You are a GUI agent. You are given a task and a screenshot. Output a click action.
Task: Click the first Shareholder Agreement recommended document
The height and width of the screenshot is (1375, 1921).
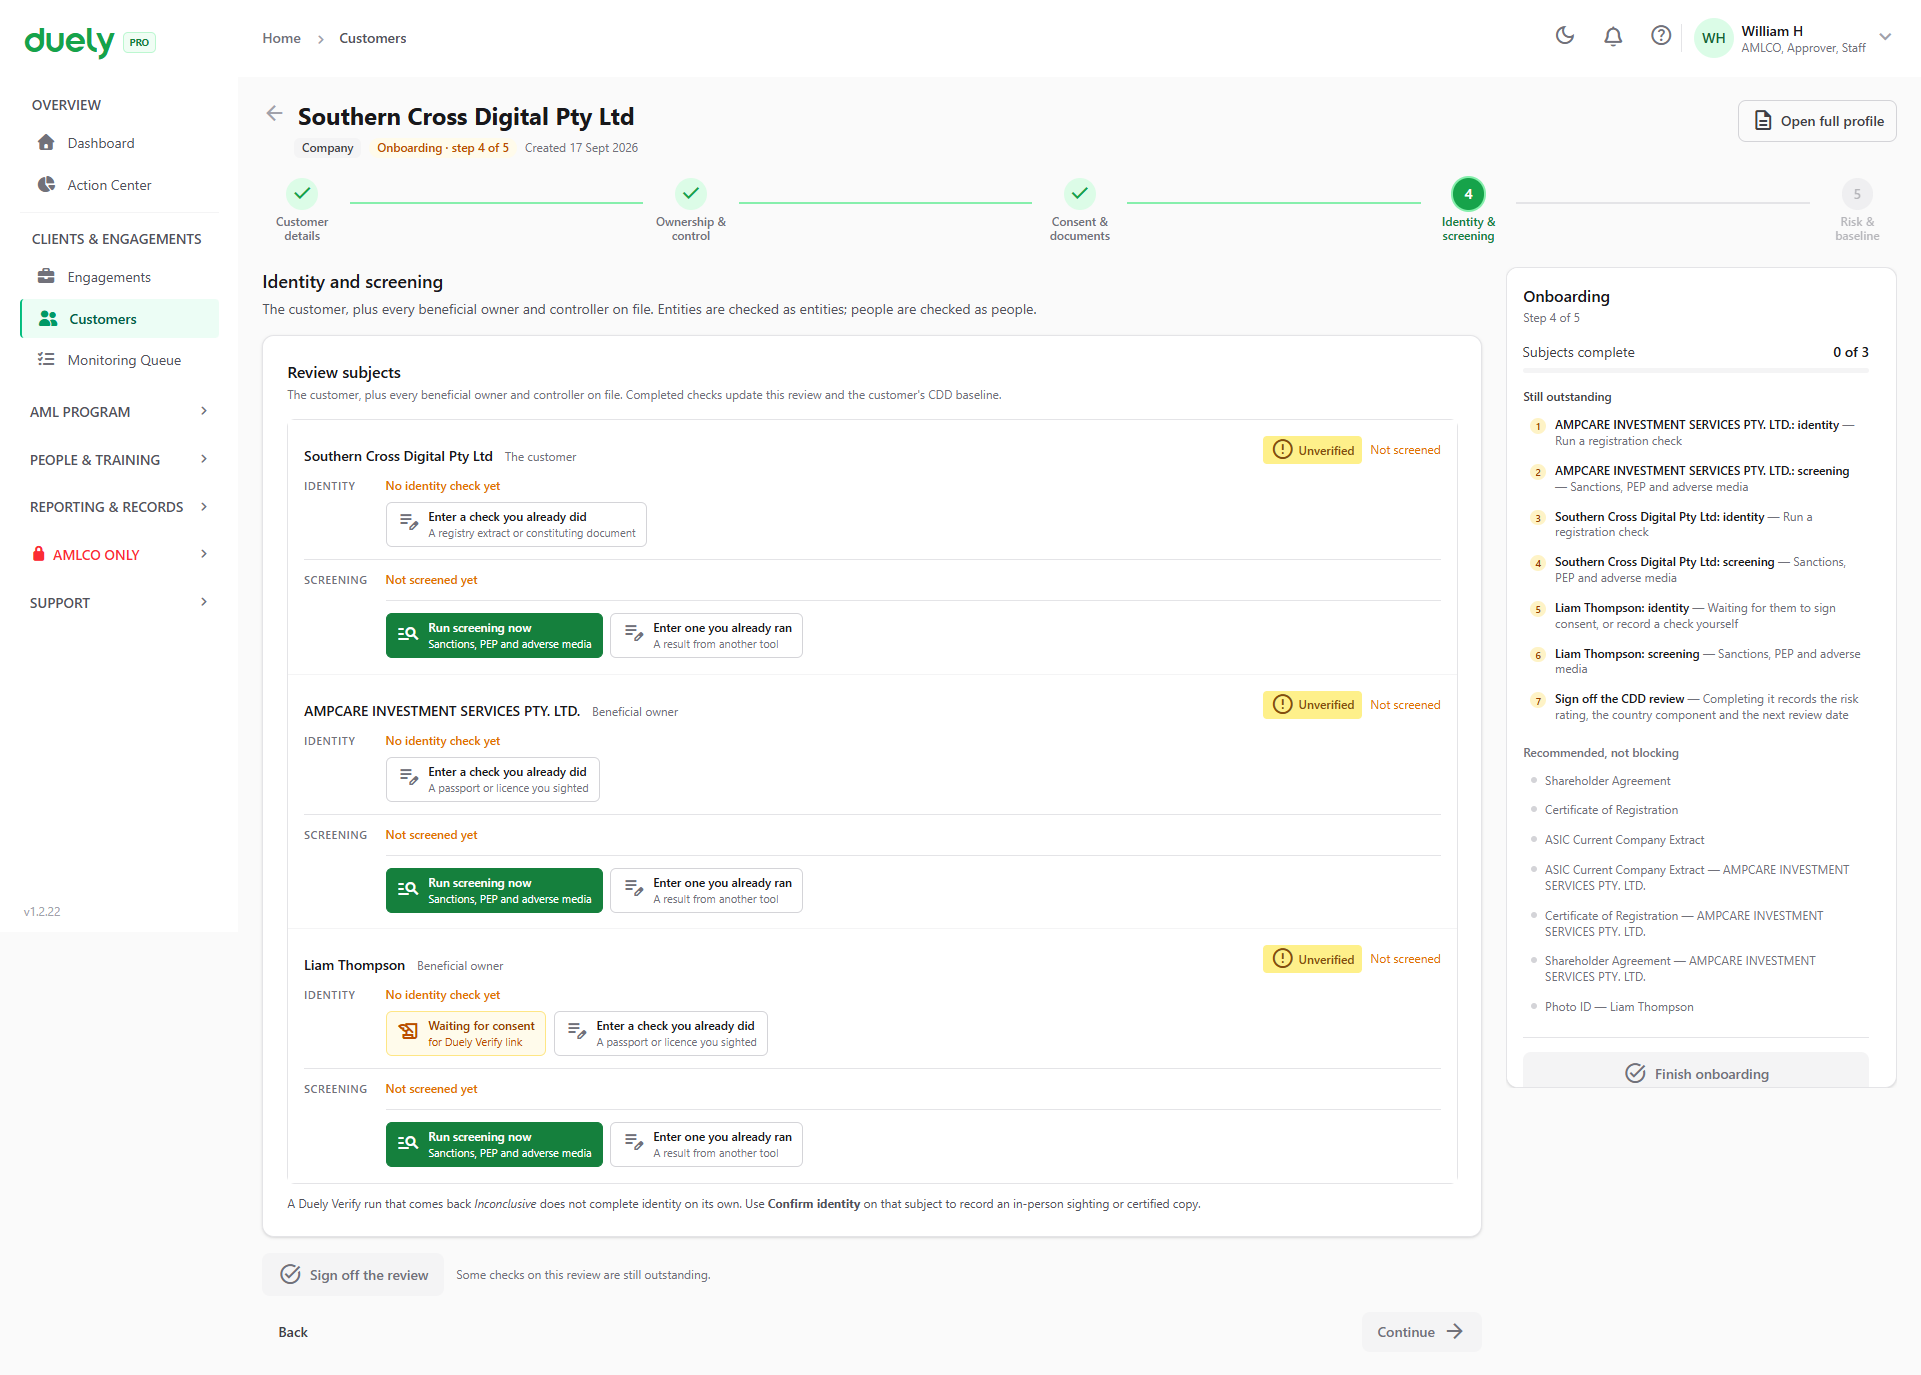[x=1607, y=781]
